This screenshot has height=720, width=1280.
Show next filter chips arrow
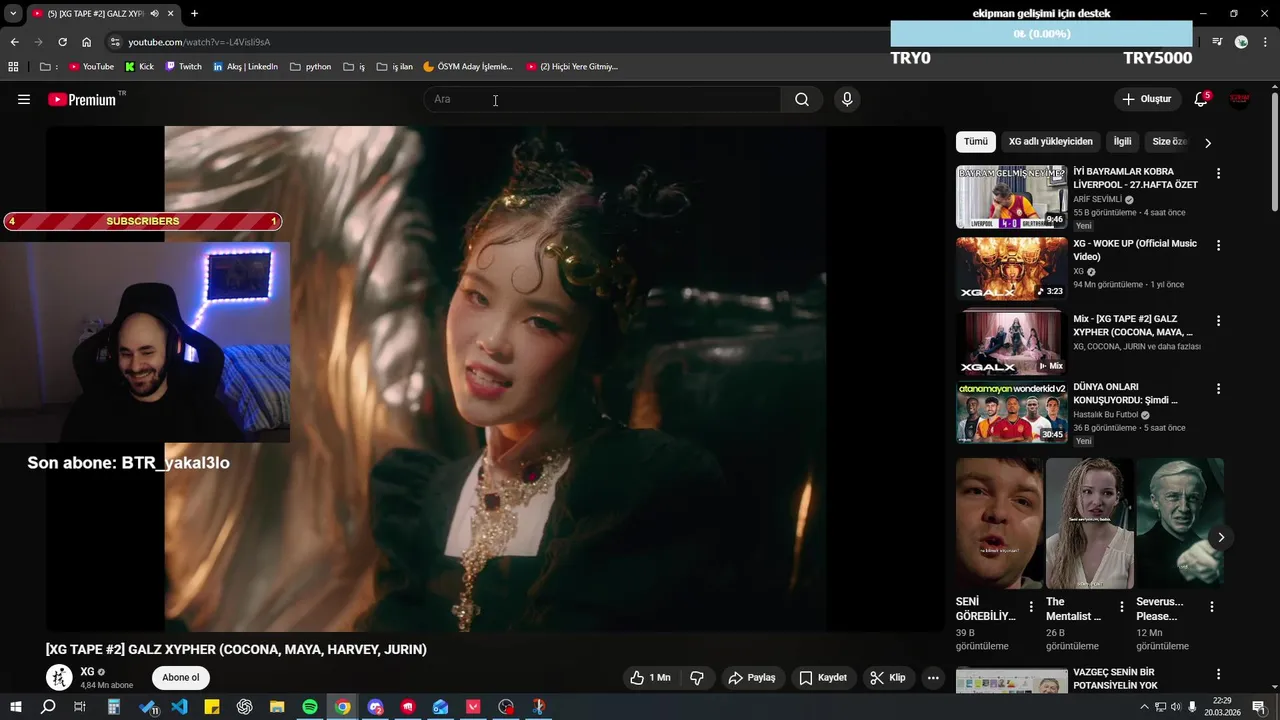coord(1208,143)
